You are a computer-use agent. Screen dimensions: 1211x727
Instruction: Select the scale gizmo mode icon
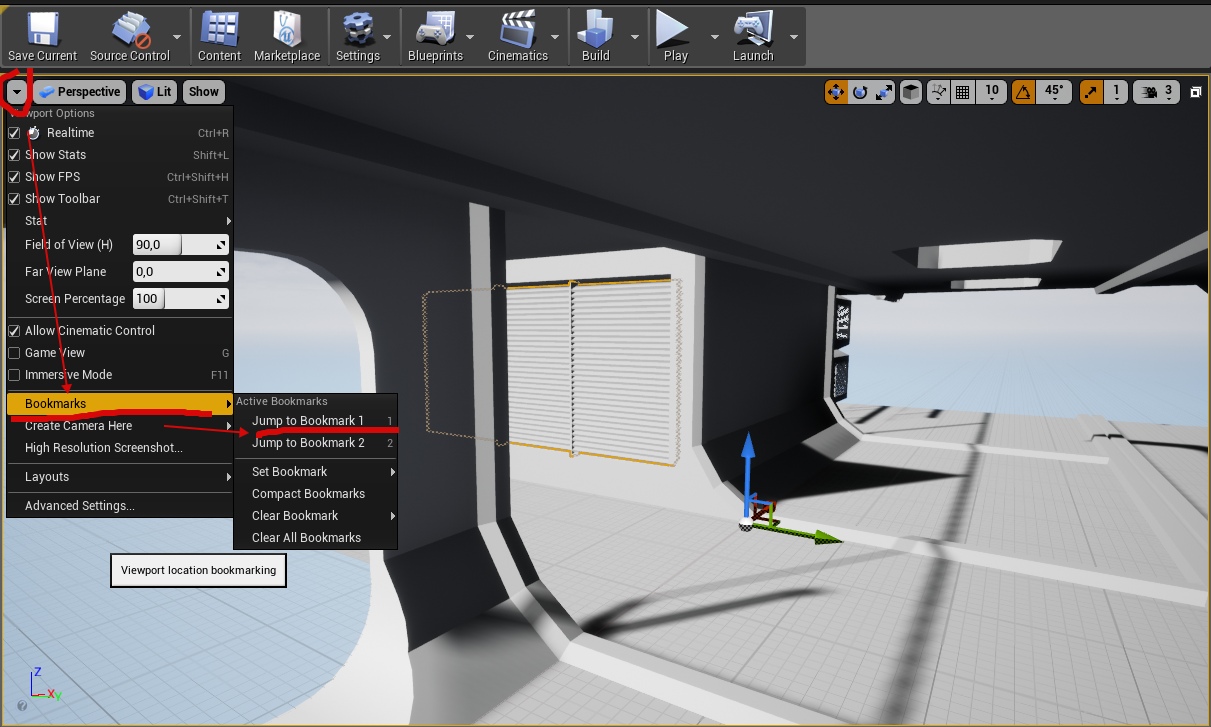tap(884, 92)
